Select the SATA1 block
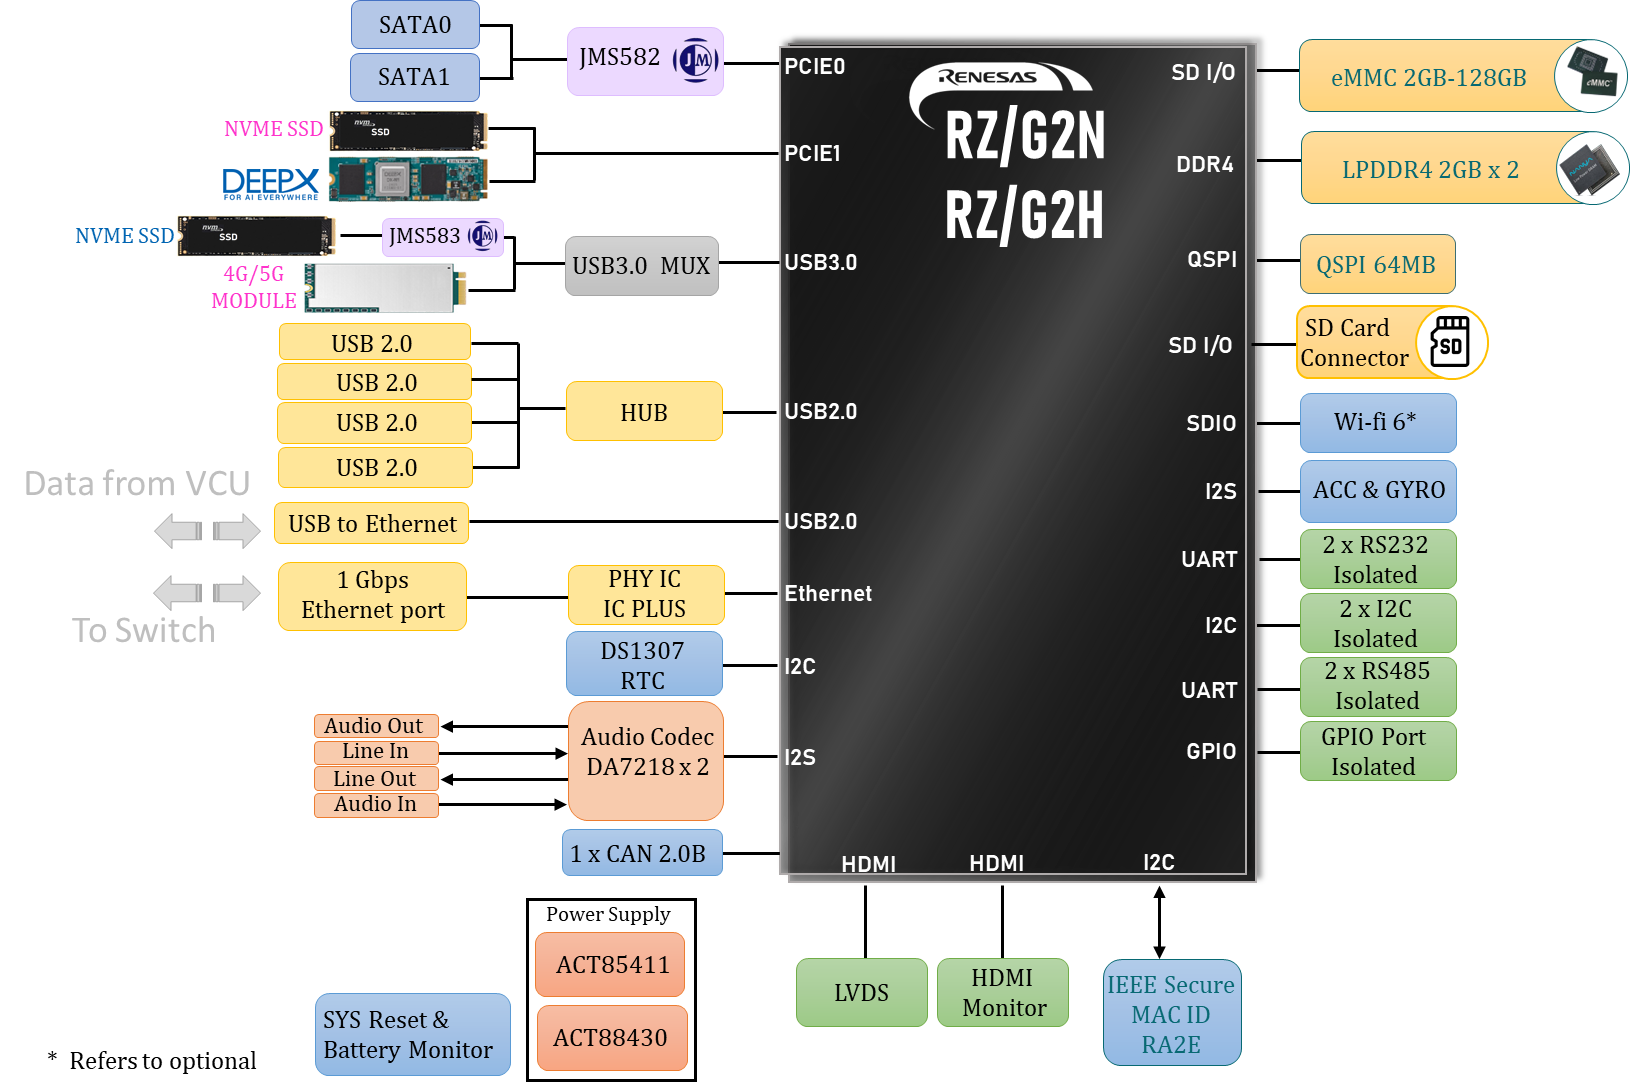The image size is (1630, 1091). 415,77
